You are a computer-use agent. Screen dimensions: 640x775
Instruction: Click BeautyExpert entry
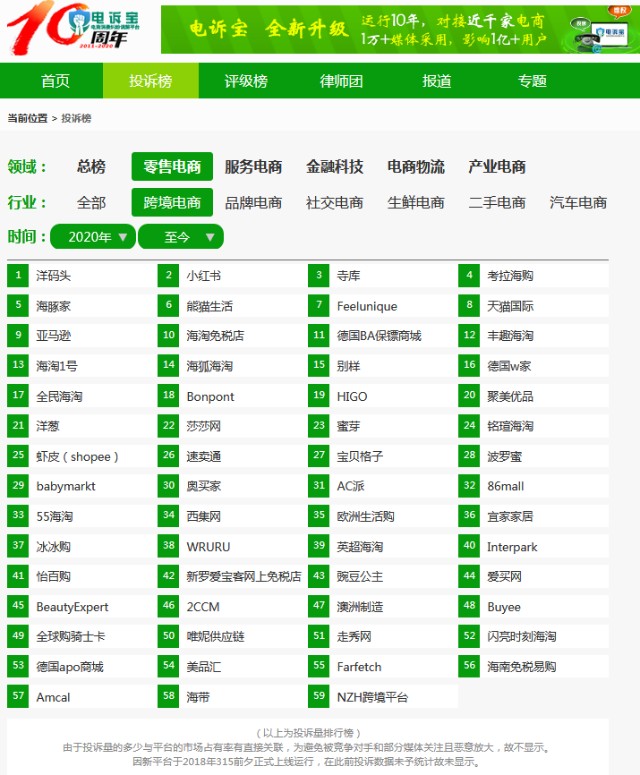point(82,606)
